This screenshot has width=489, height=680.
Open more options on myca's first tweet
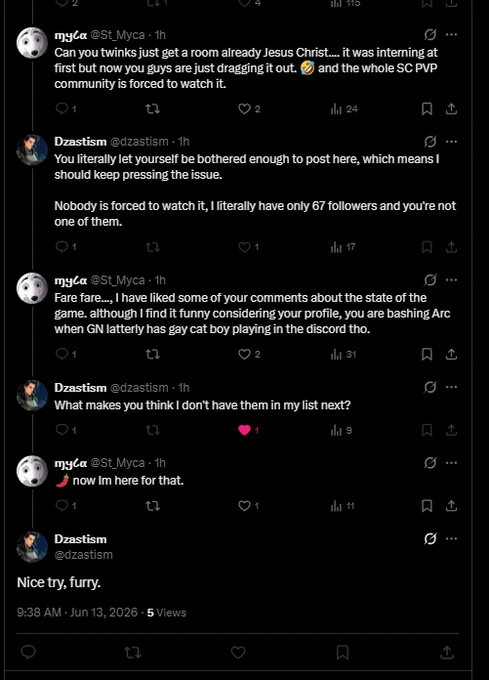451,35
